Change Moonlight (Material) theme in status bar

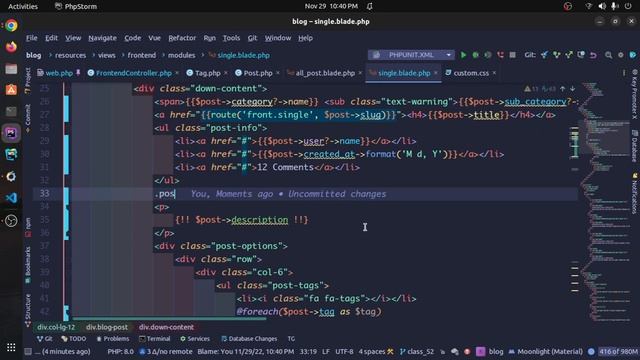546,351
